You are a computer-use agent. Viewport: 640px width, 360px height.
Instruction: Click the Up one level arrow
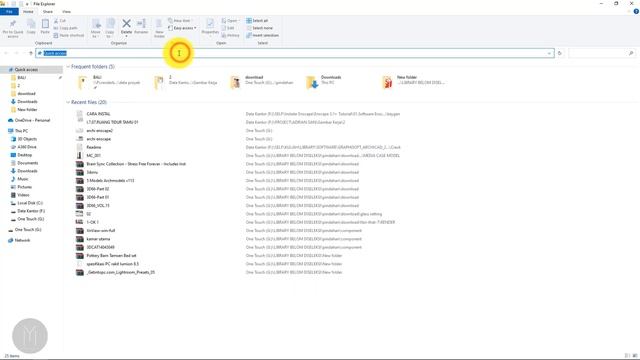point(31,53)
